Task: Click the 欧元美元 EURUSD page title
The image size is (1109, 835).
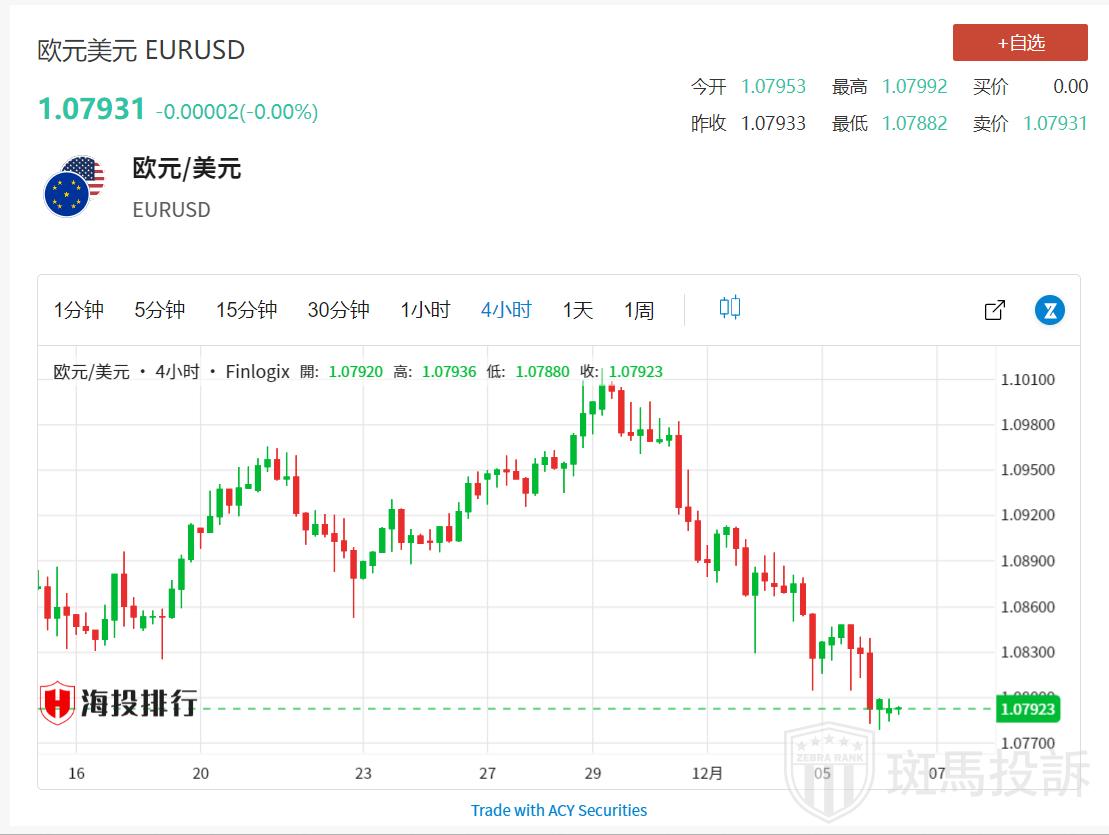Action: (x=141, y=50)
